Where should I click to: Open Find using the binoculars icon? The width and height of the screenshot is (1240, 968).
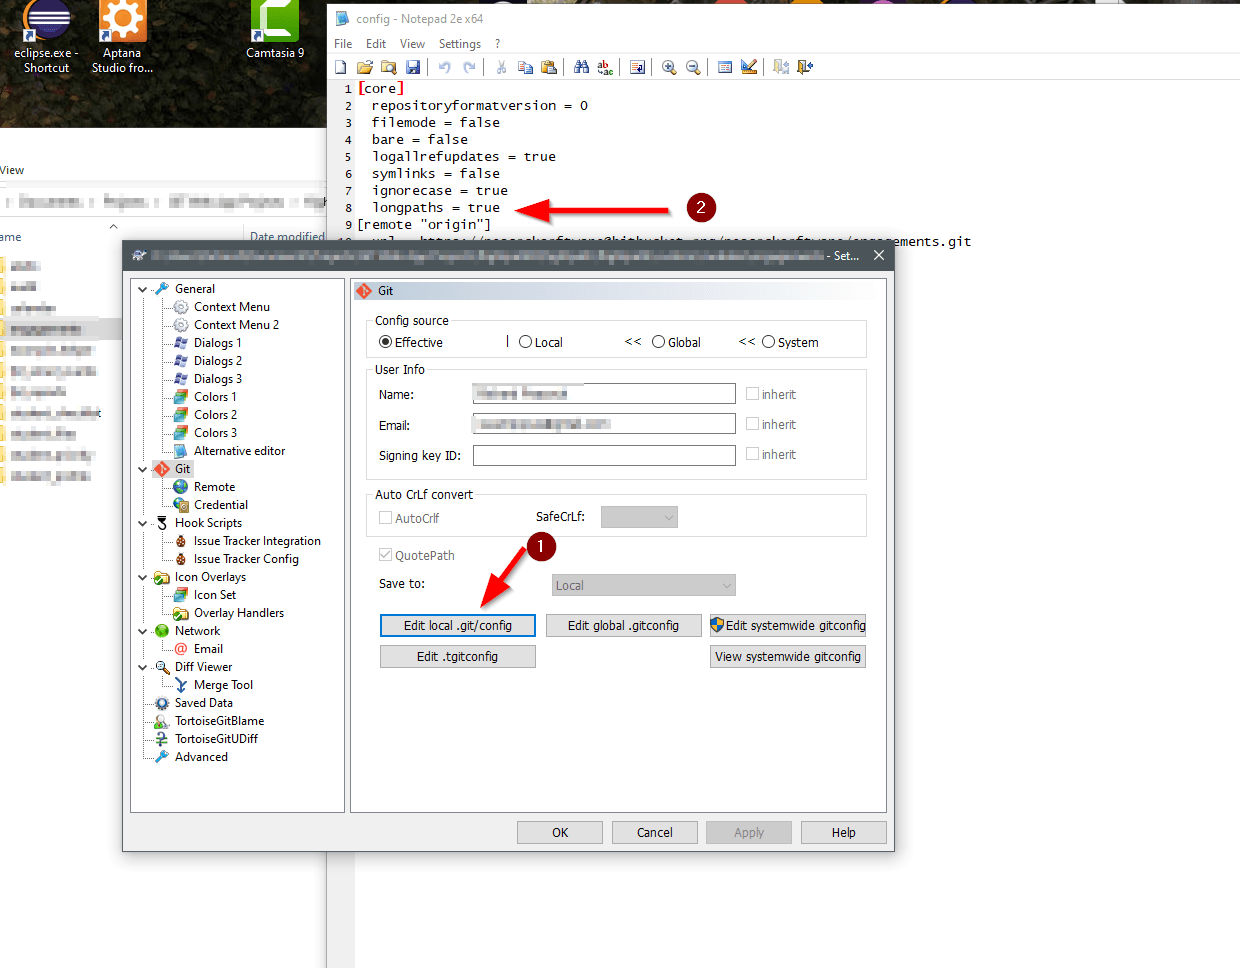pos(581,67)
